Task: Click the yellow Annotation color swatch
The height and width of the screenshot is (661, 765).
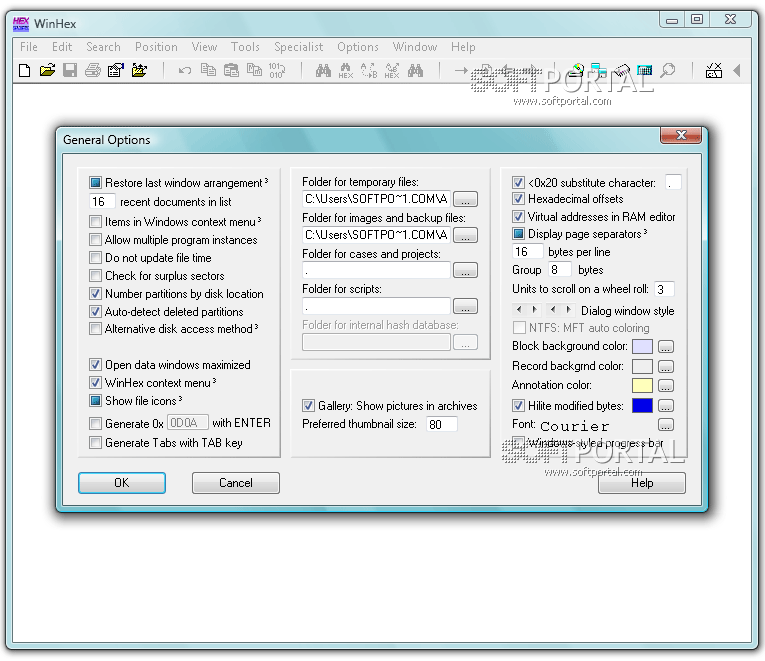Action: click(642, 386)
